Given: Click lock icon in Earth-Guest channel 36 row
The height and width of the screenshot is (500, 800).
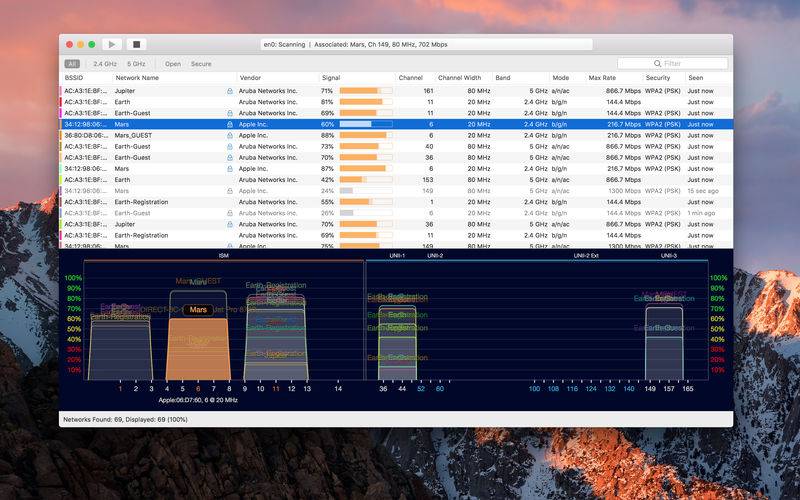Looking at the screenshot, I should click(x=230, y=158).
